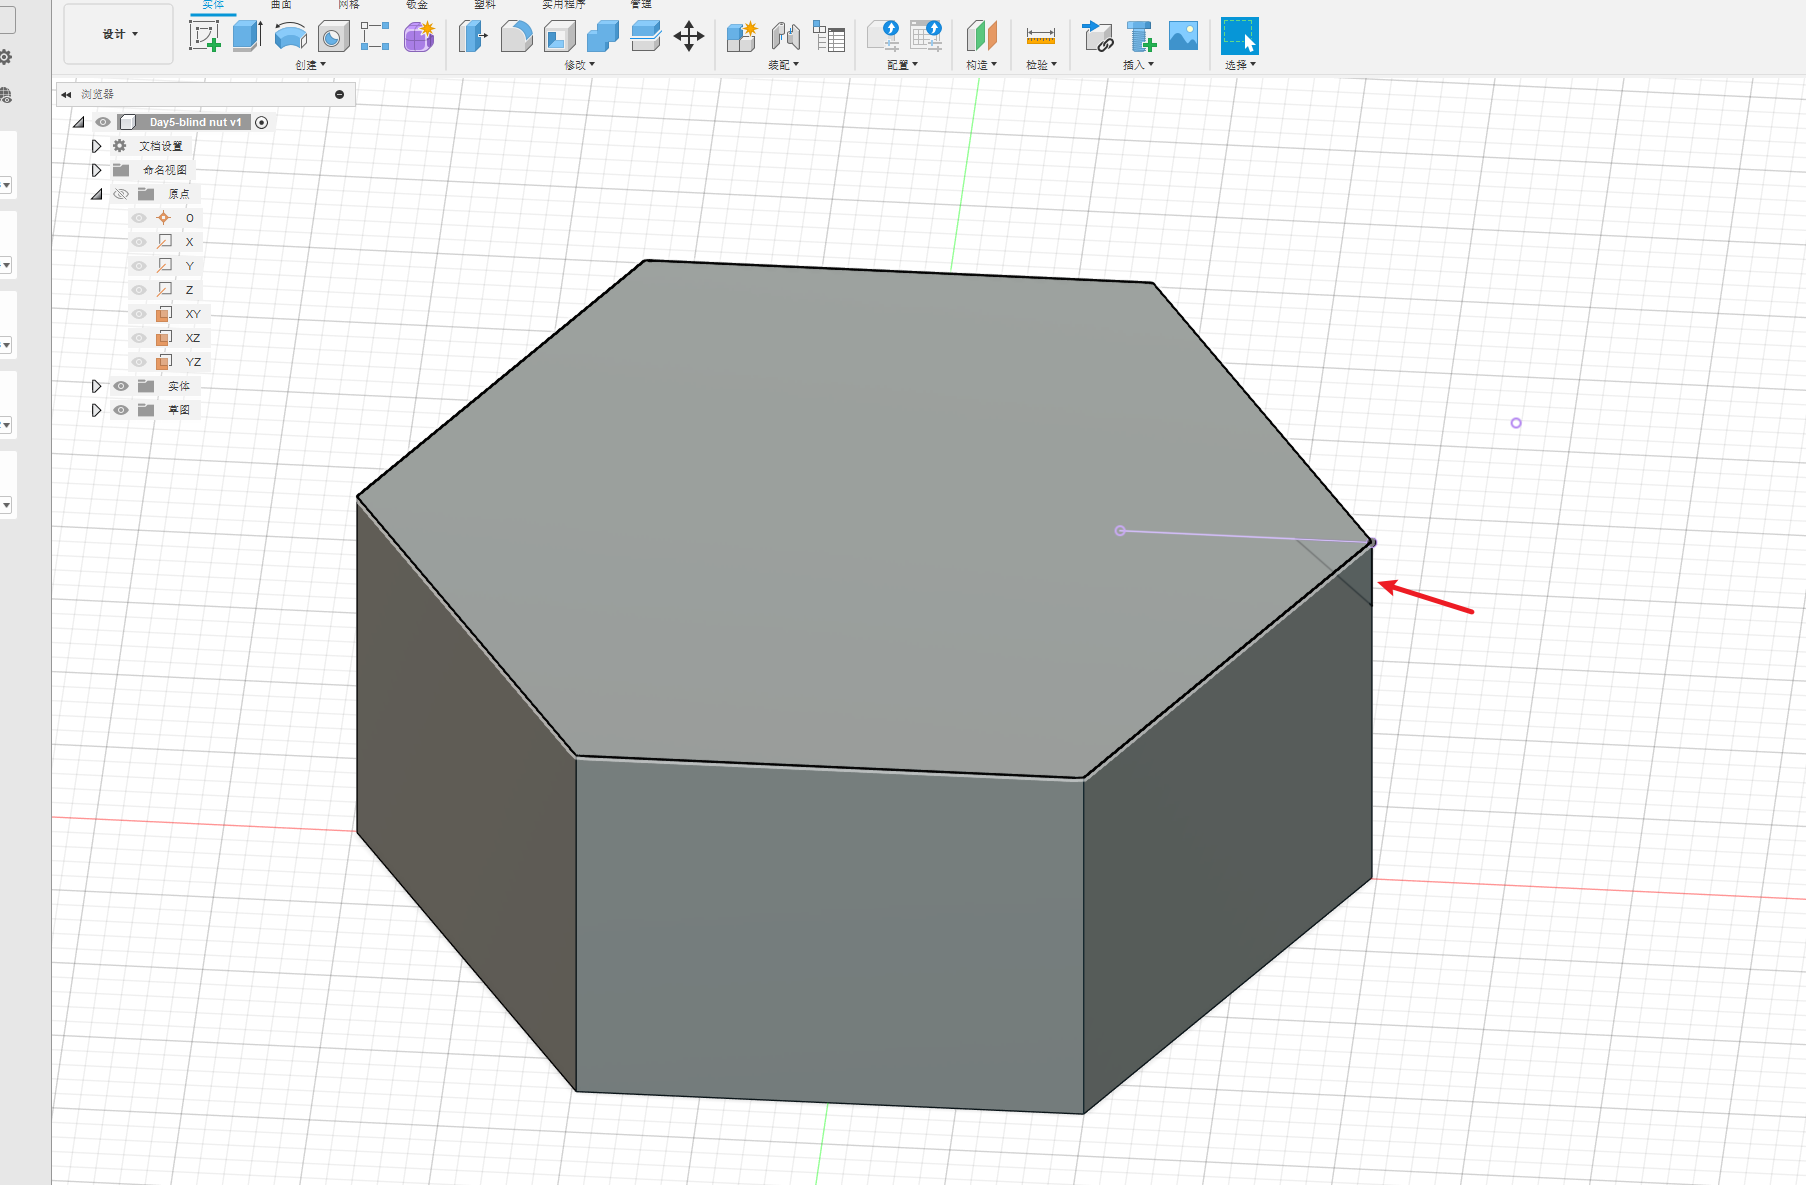Screen dimensions: 1806x1185
Task: Click the Insert Canvas image icon
Action: point(1183,37)
